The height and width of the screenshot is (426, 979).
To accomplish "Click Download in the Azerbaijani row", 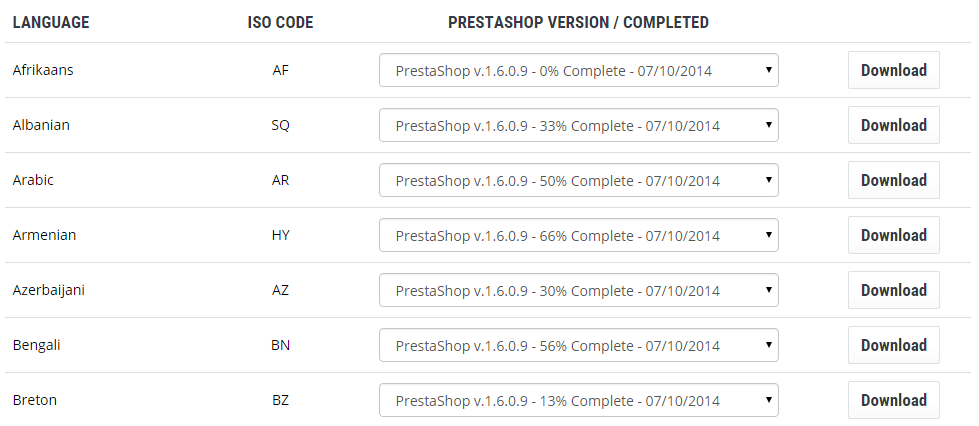I will (893, 290).
